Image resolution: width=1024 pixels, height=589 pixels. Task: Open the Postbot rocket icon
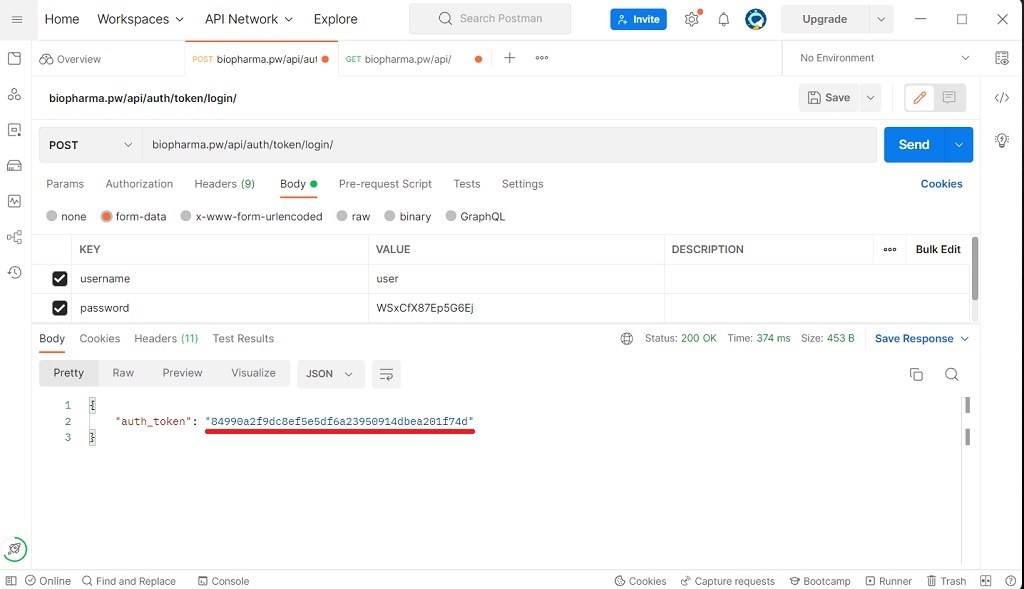pyautogui.click(x=15, y=549)
